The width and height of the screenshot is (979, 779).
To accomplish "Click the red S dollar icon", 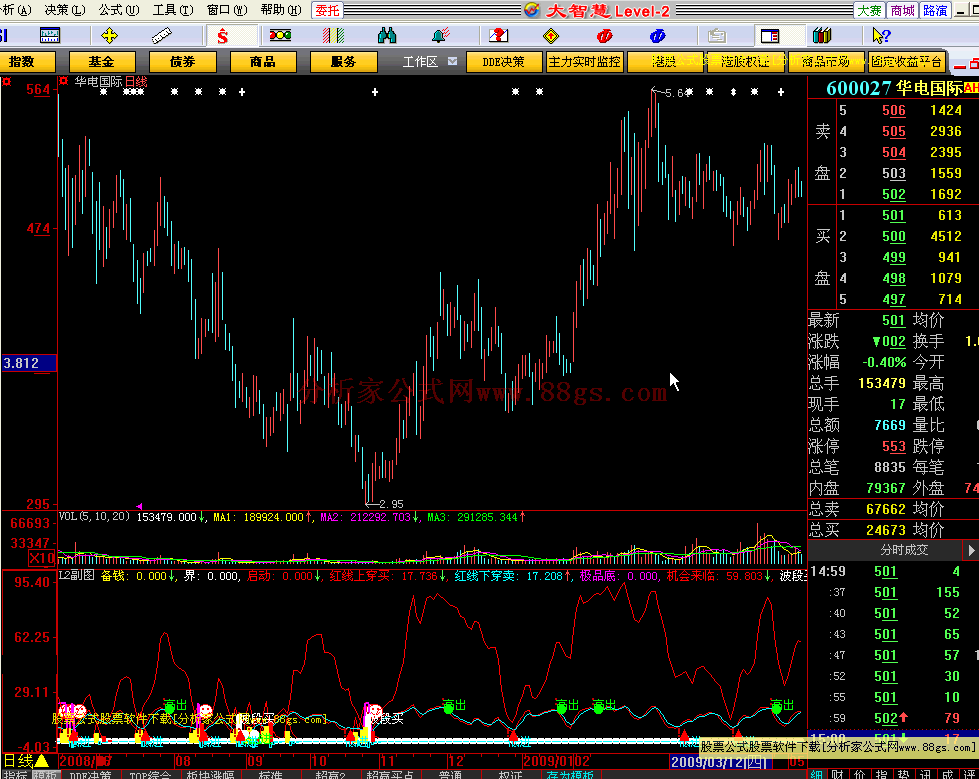I will point(222,36).
